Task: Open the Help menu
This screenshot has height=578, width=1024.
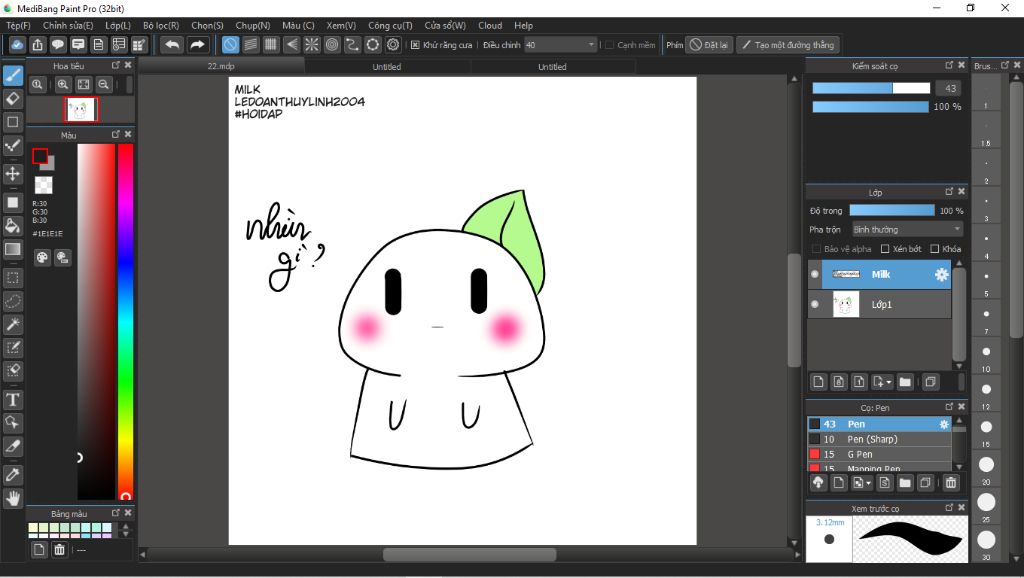Action: click(x=523, y=25)
